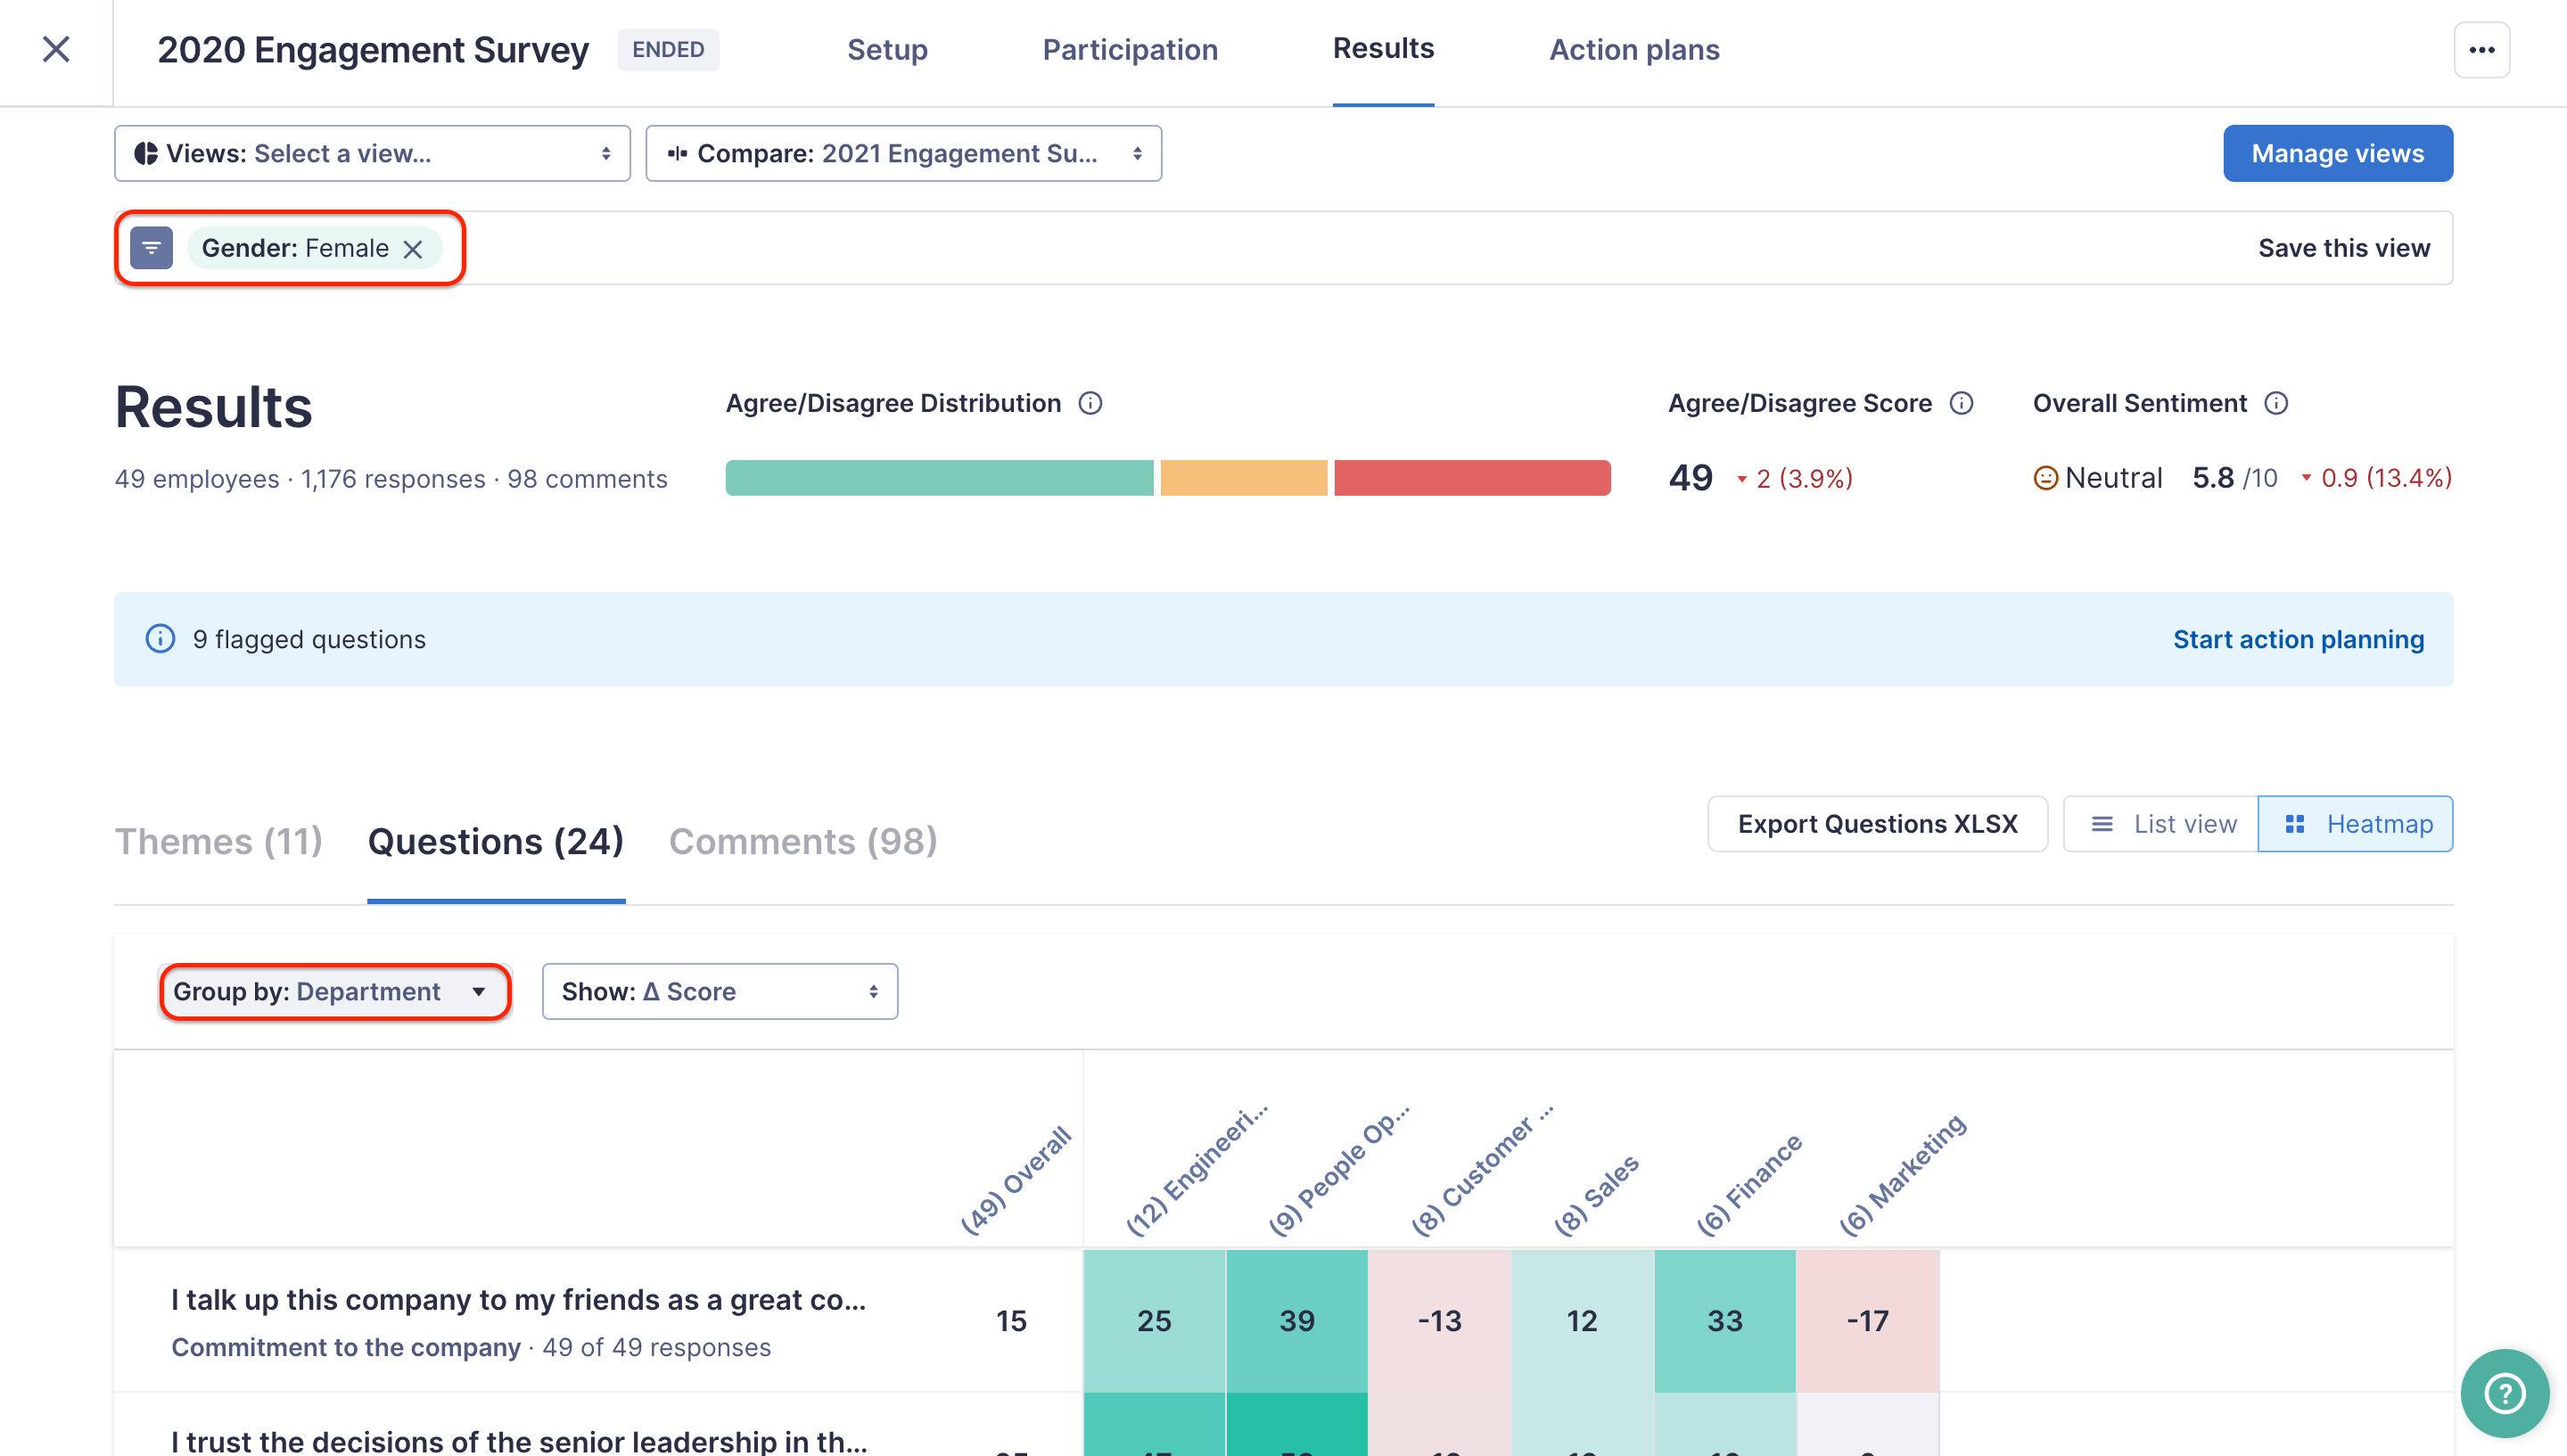Click heatmap cell with score 25
2567x1456 pixels.
click(1154, 1321)
